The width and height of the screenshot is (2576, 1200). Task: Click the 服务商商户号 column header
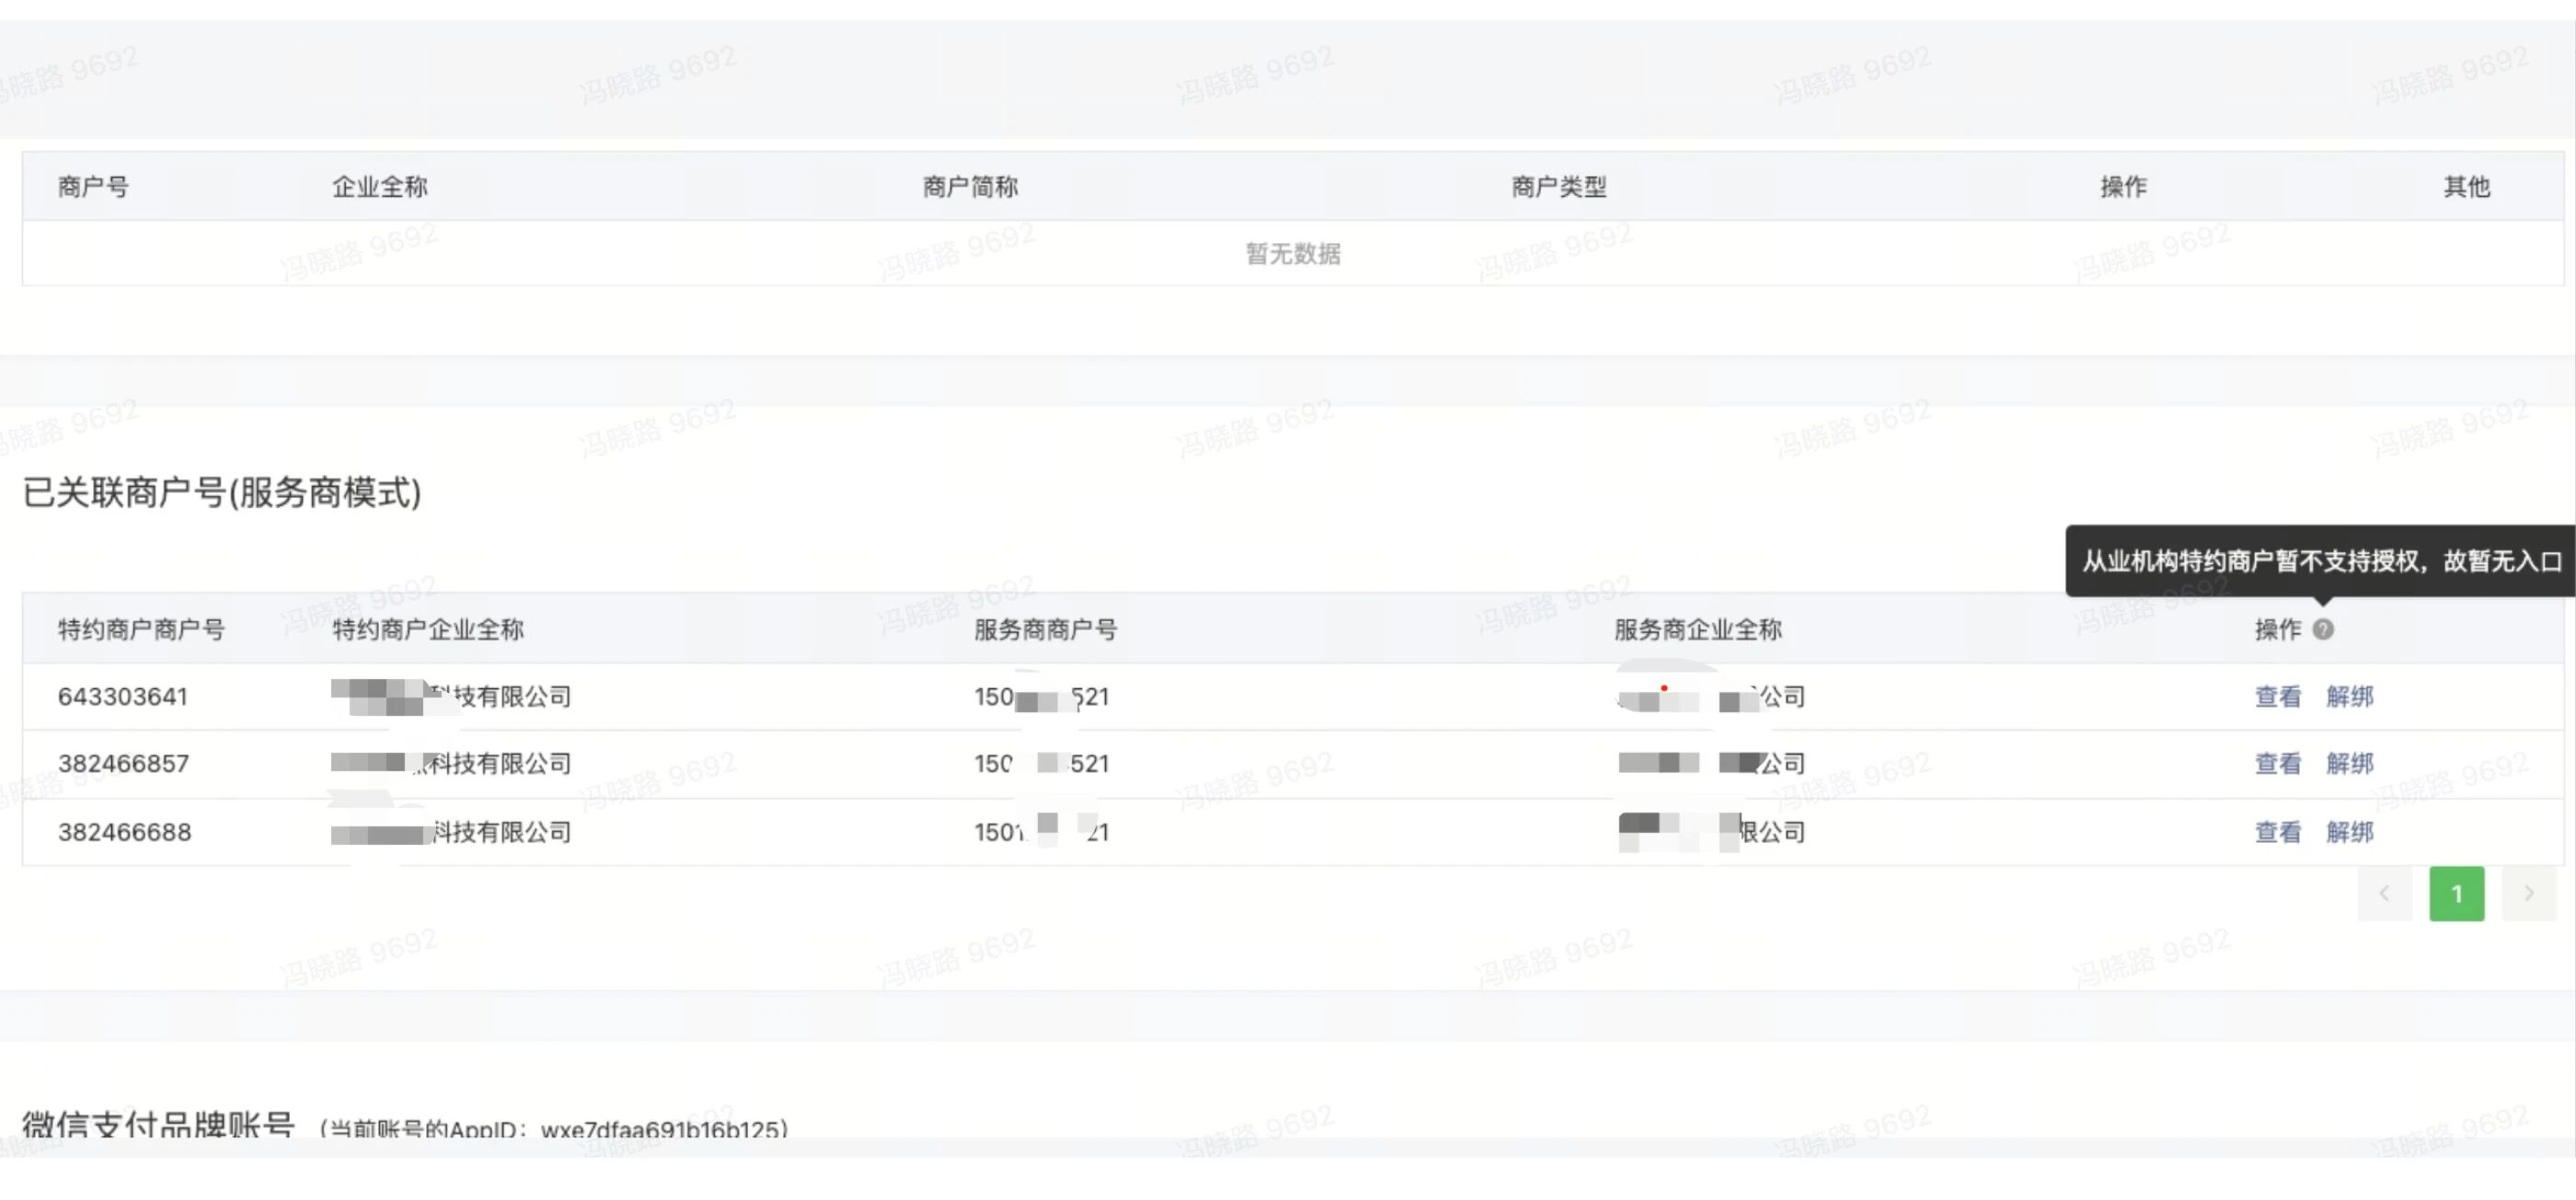1045,630
